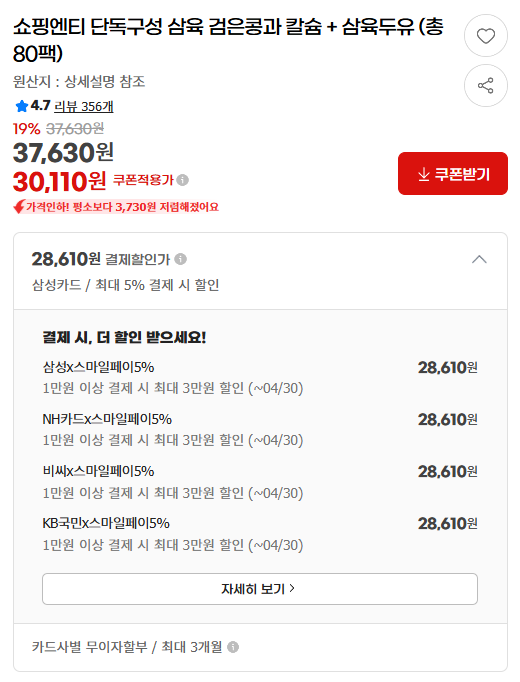520x682 pixels.
Task: Click the 28,610원 결제할인가 header
Action: (x=260, y=271)
